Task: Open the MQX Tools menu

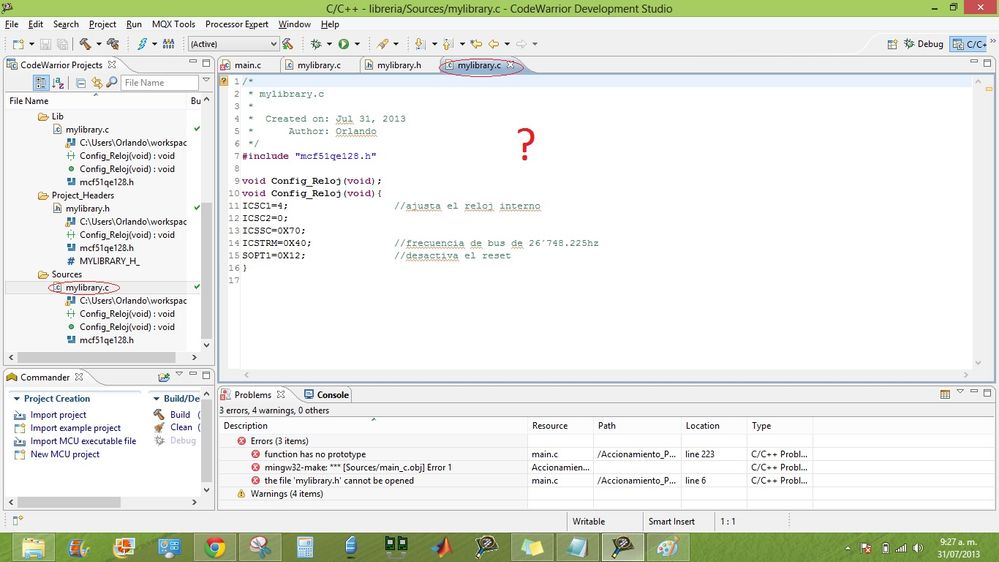Action: point(173,24)
